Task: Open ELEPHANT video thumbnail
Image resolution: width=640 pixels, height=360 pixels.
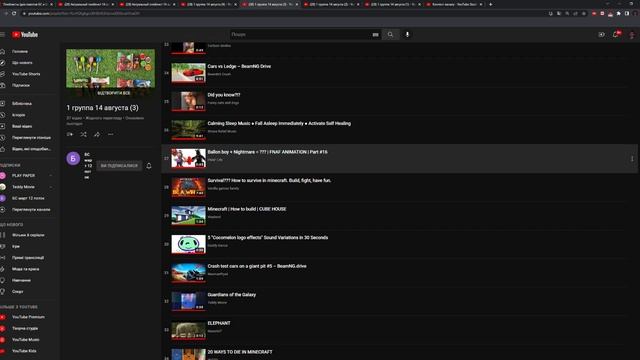Action: pyautogui.click(x=188, y=330)
